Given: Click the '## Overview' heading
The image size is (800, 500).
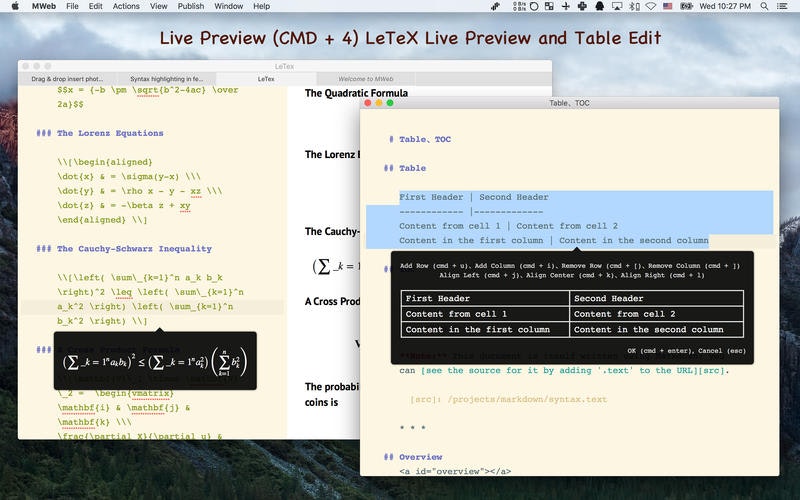Looking at the screenshot, I should click(413, 457).
